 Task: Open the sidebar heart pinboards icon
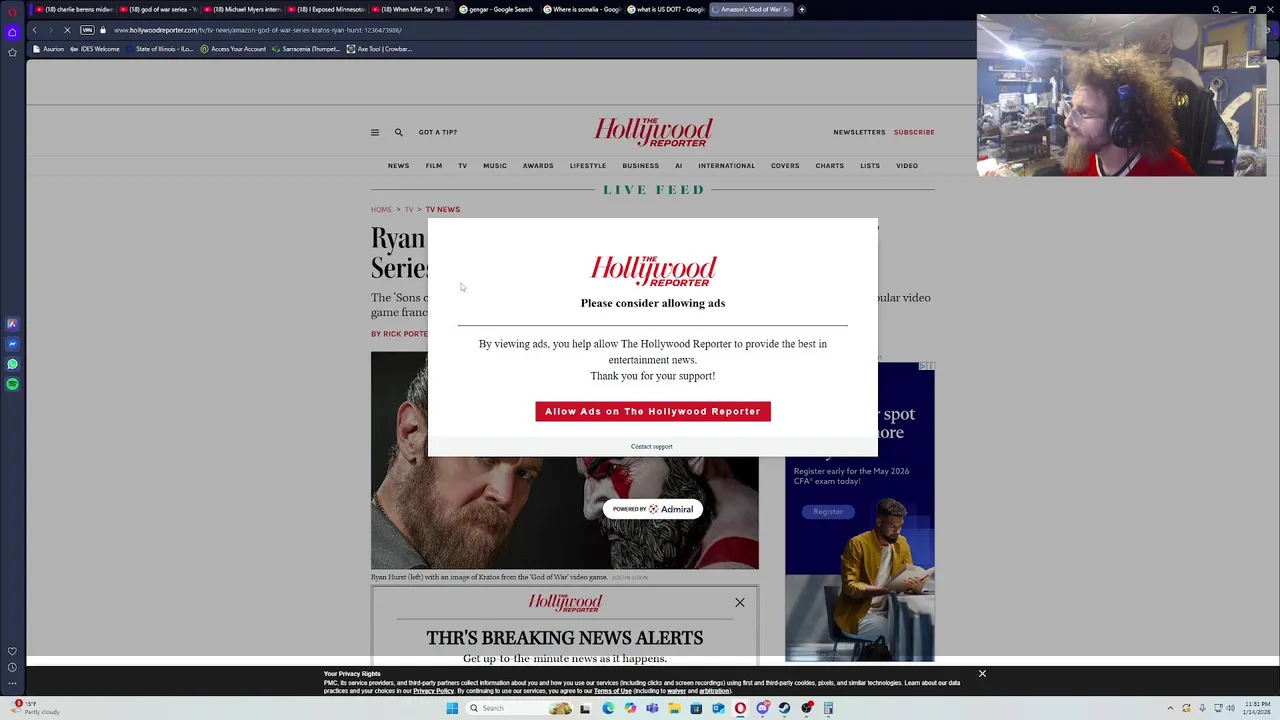coord(12,651)
